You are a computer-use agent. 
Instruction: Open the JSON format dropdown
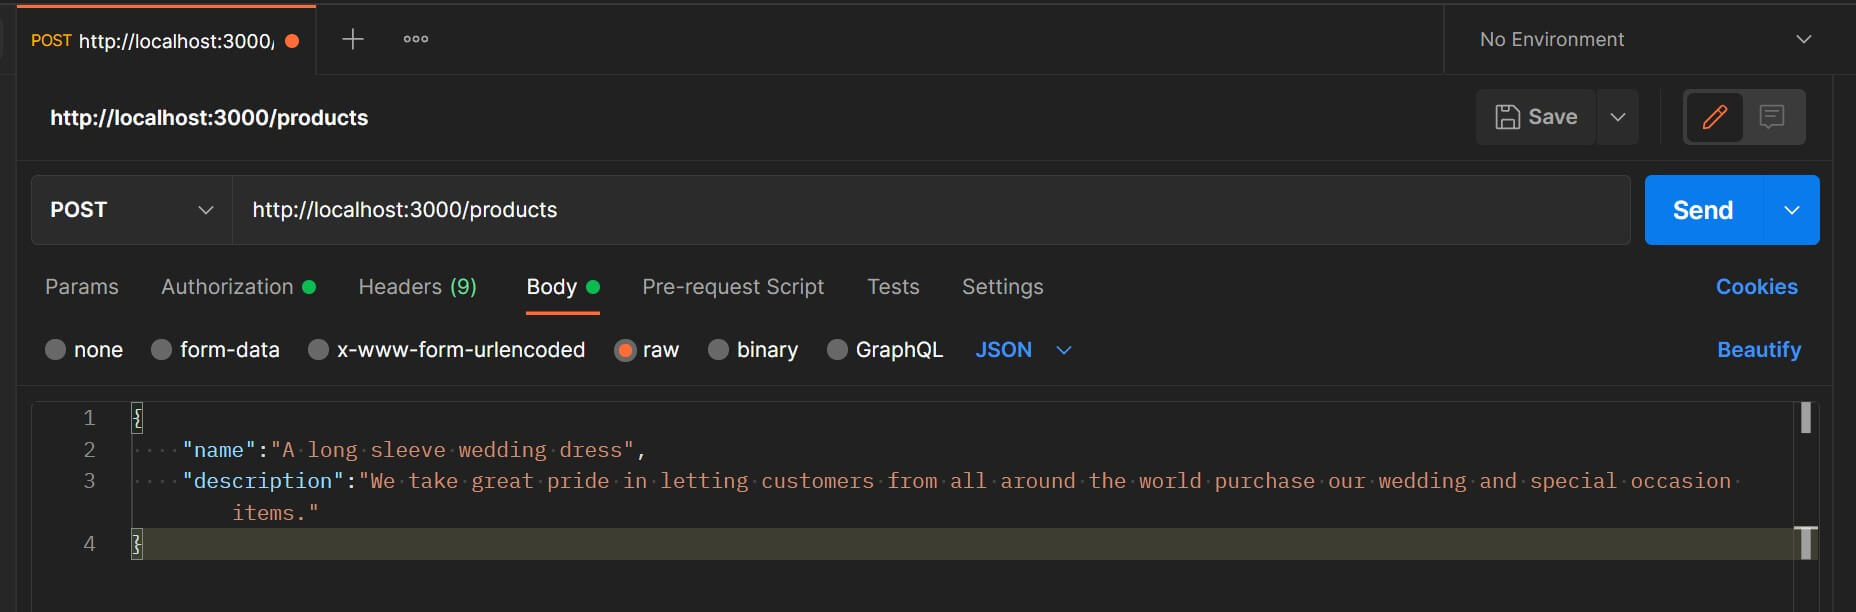(x=1023, y=350)
